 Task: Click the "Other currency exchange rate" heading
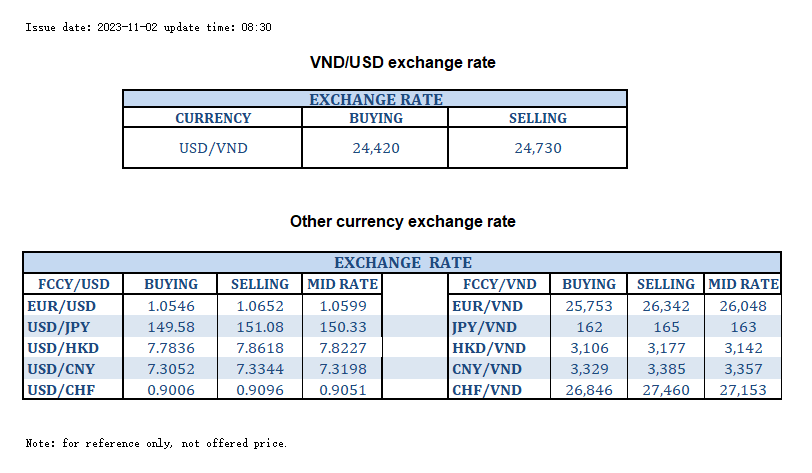click(402, 221)
